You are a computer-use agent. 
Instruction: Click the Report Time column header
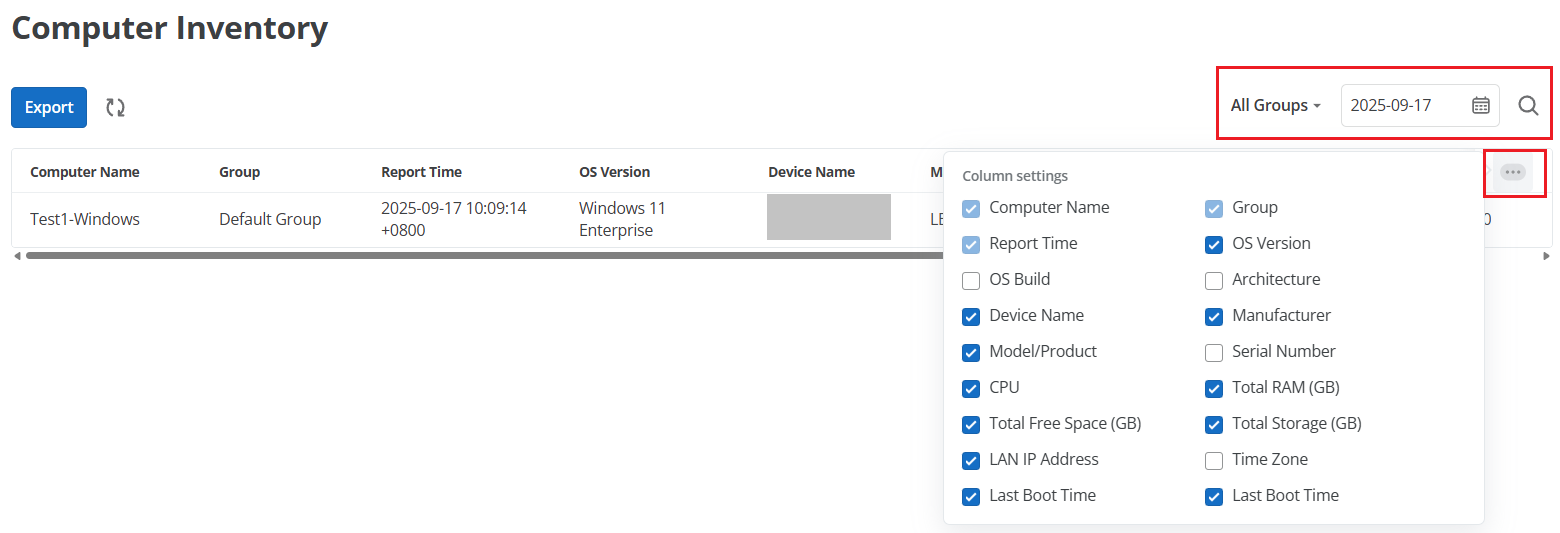pyautogui.click(x=422, y=172)
